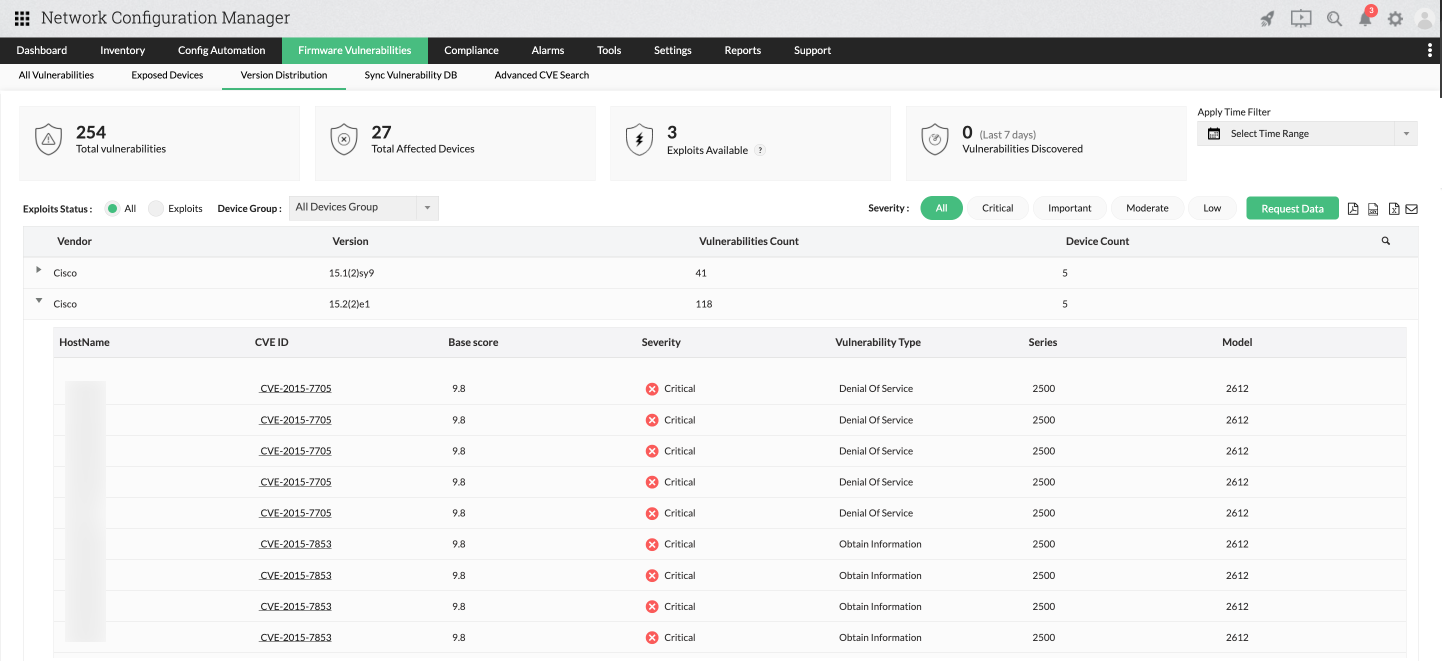Image resolution: width=1442 pixels, height=661 pixels.
Task: Export the table as Excel file
Action: click(x=1393, y=209)
